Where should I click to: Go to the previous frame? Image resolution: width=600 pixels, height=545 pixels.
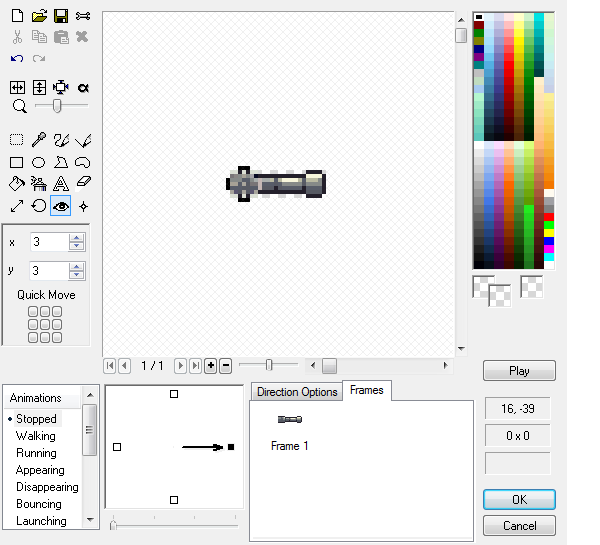click(x=124, y=366)
